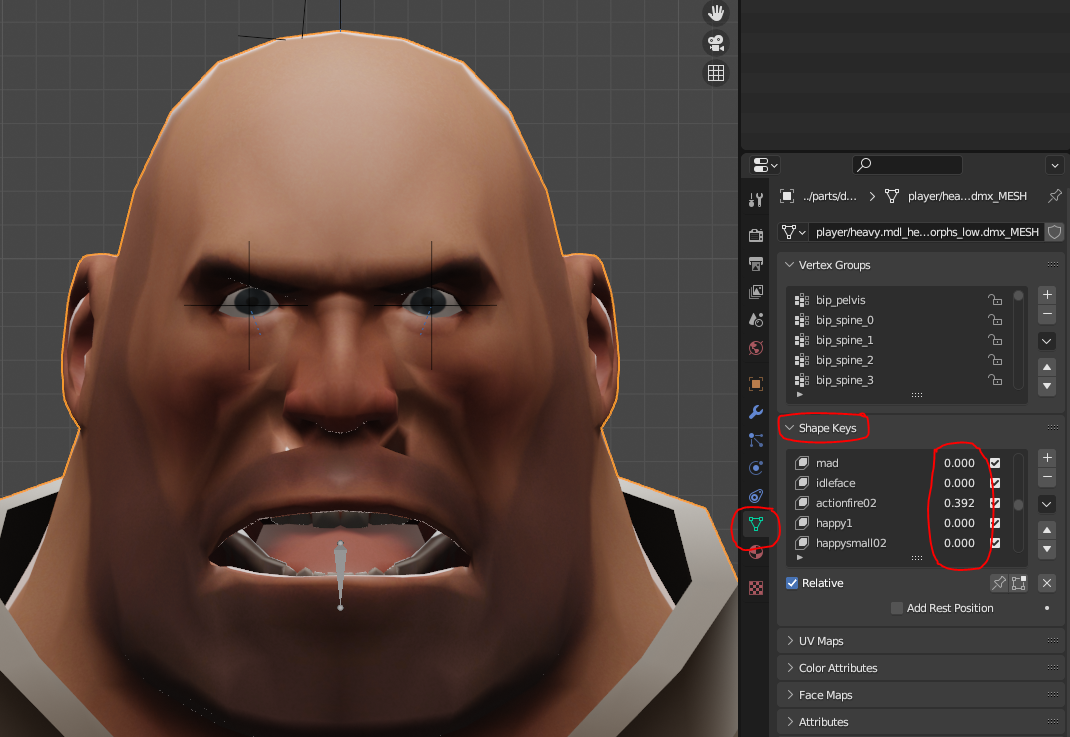Image resolution: width=1070 pixels, height=737 pixels.
Task: Disable the happysmall02 shape key checkbox
Action: (995, 543)
